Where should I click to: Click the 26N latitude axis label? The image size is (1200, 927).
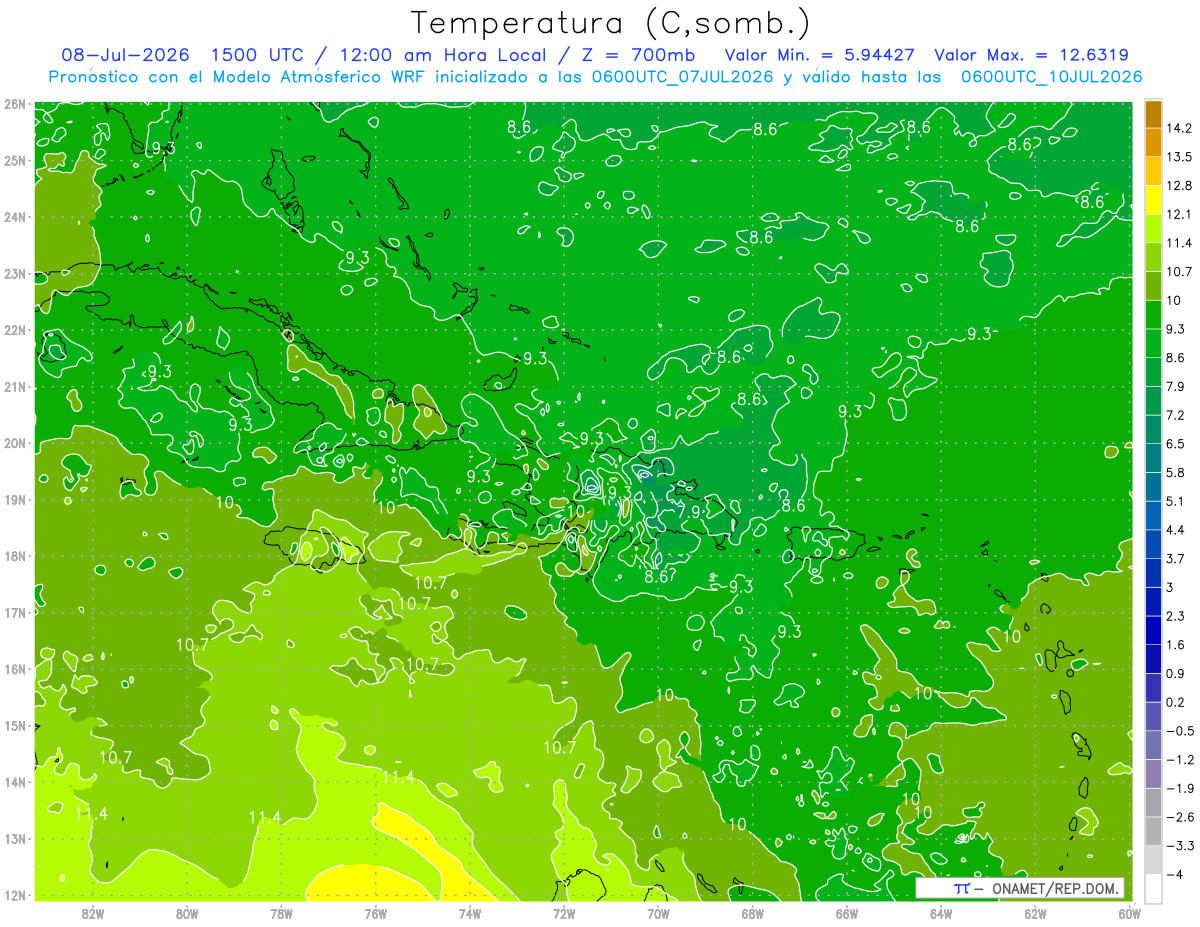point(14,104)
